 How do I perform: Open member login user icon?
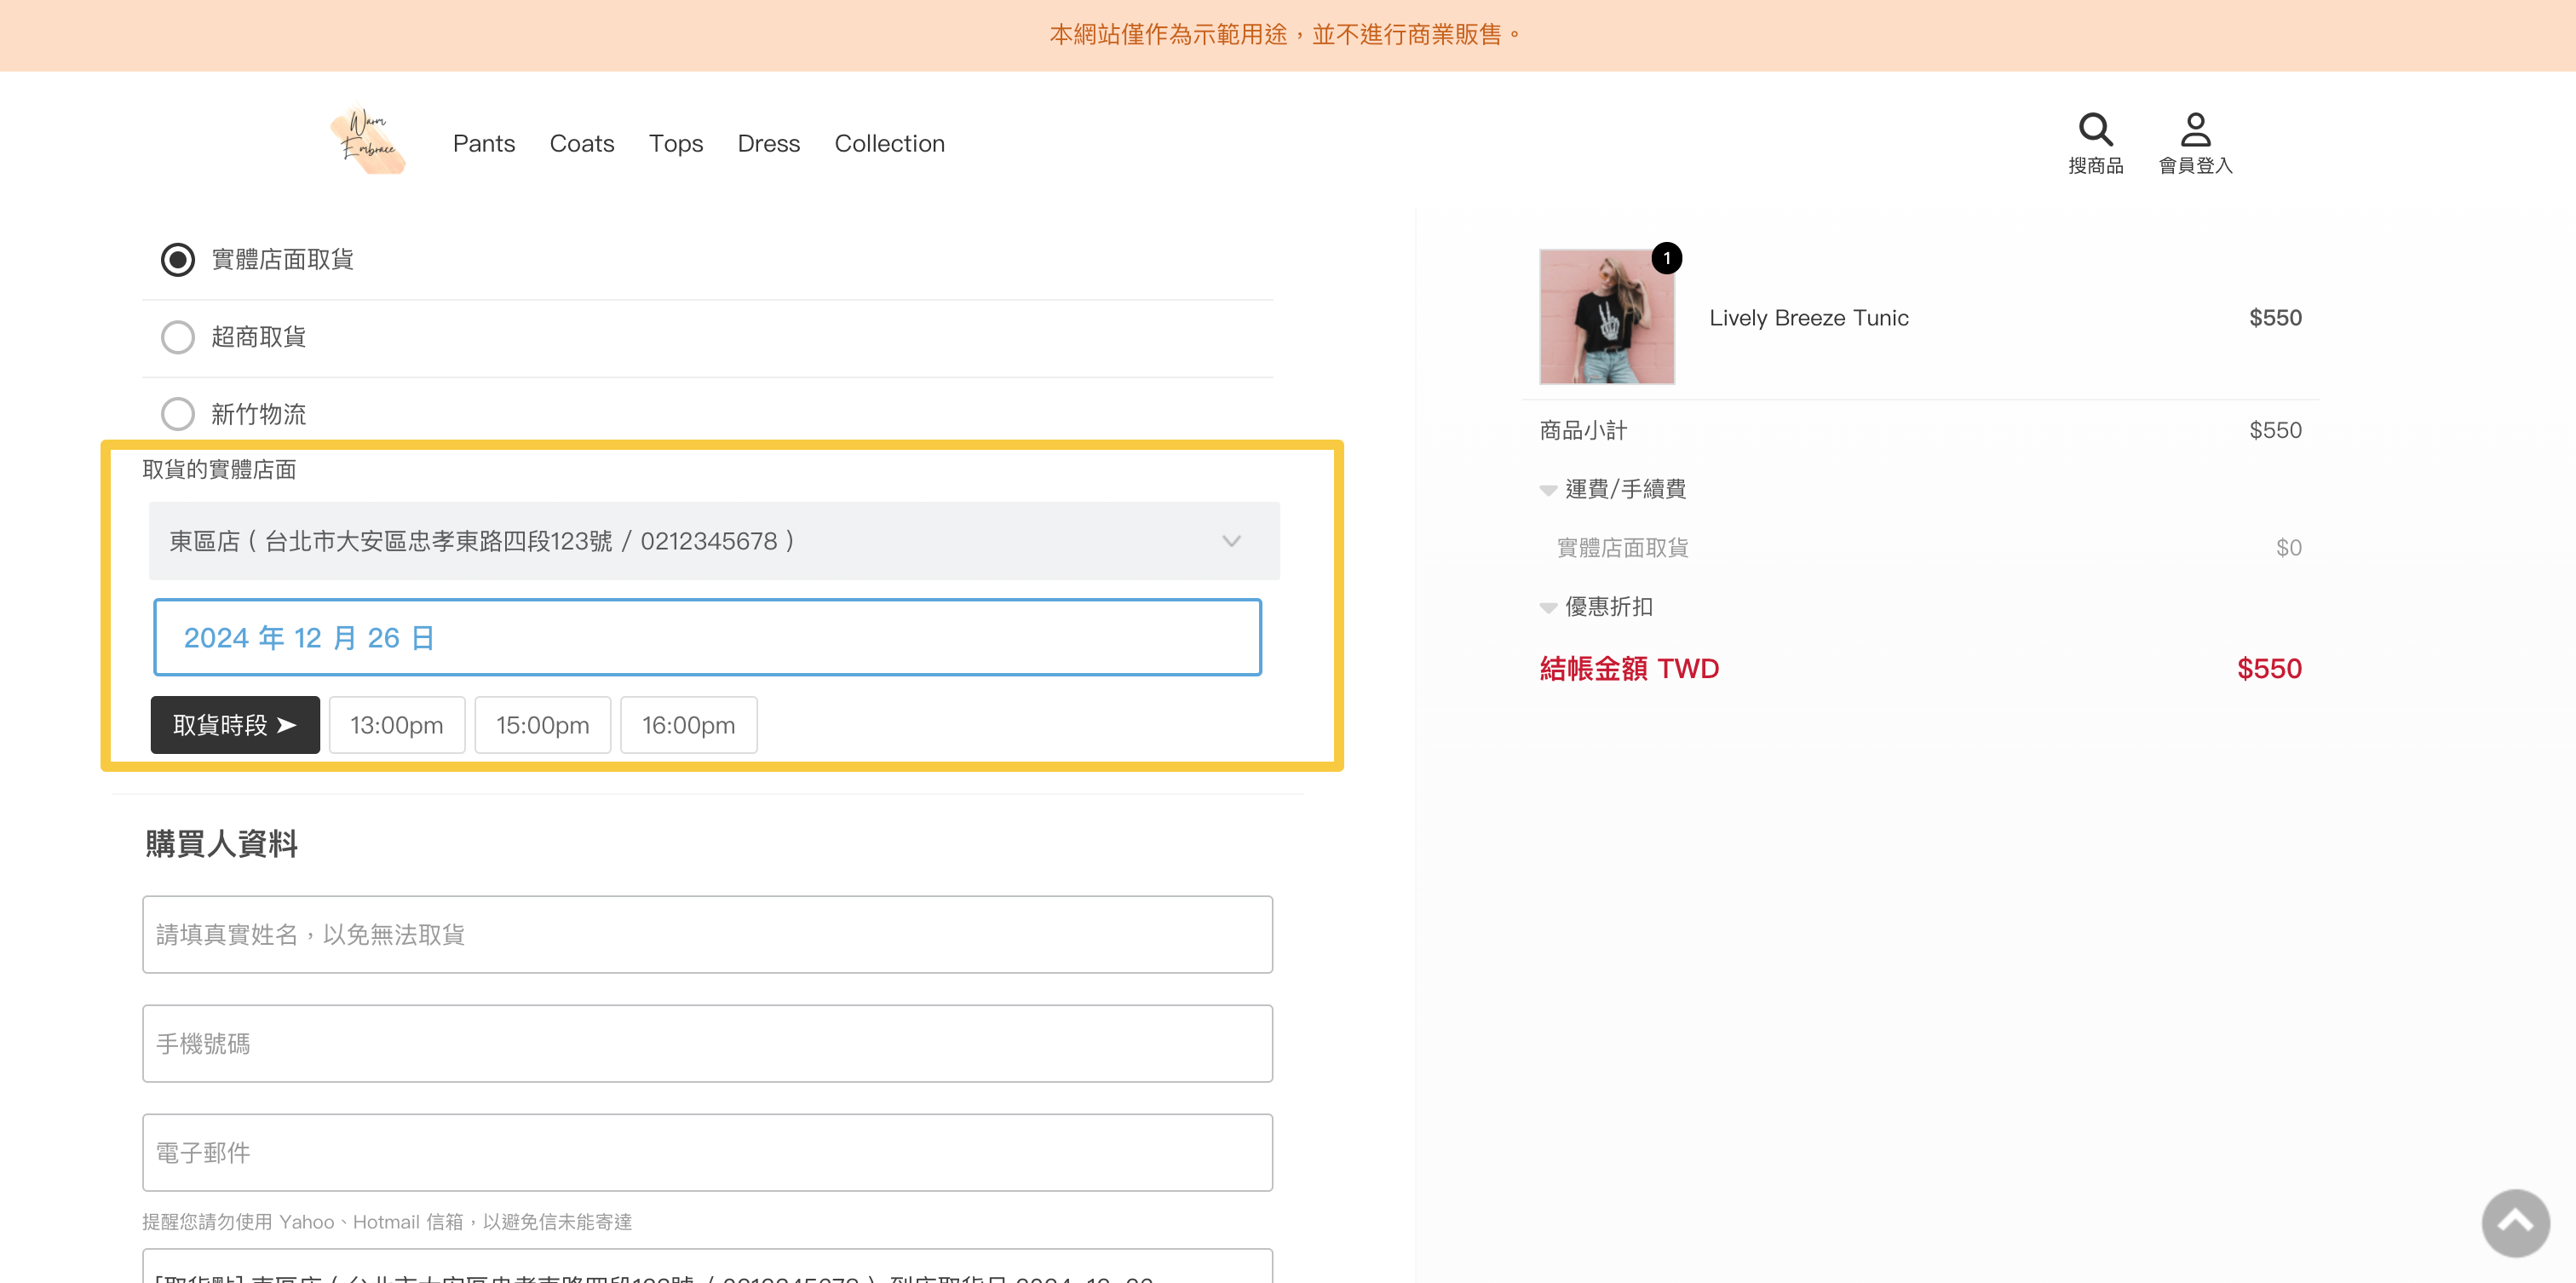pyautogui.click(x=2194, y=130)
